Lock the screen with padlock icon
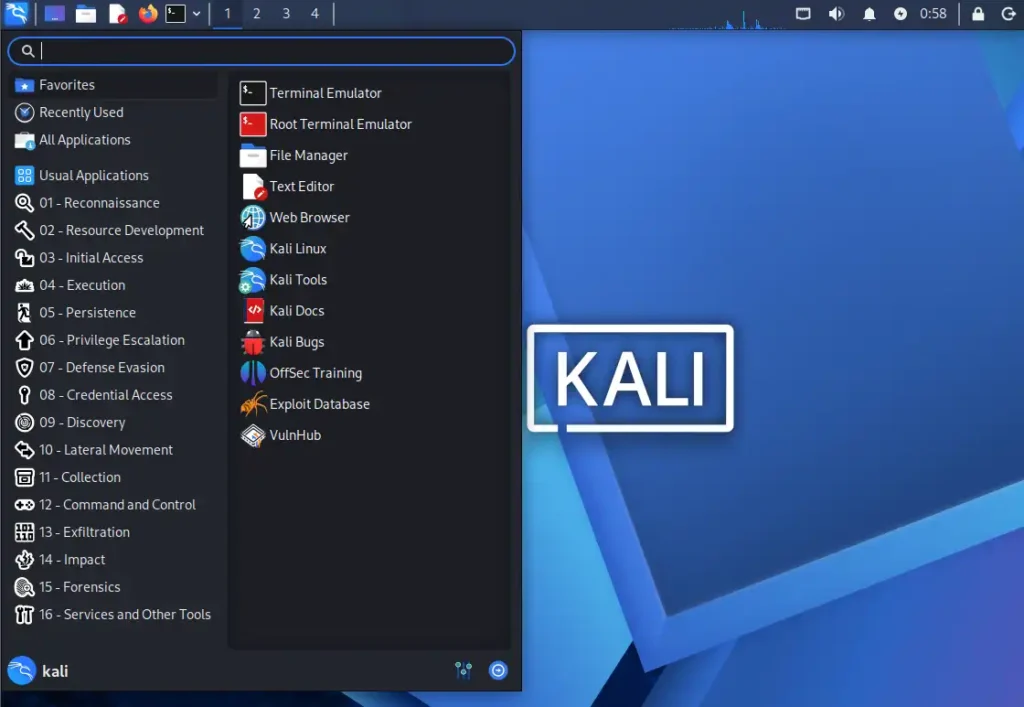 [x=978, y=13]
